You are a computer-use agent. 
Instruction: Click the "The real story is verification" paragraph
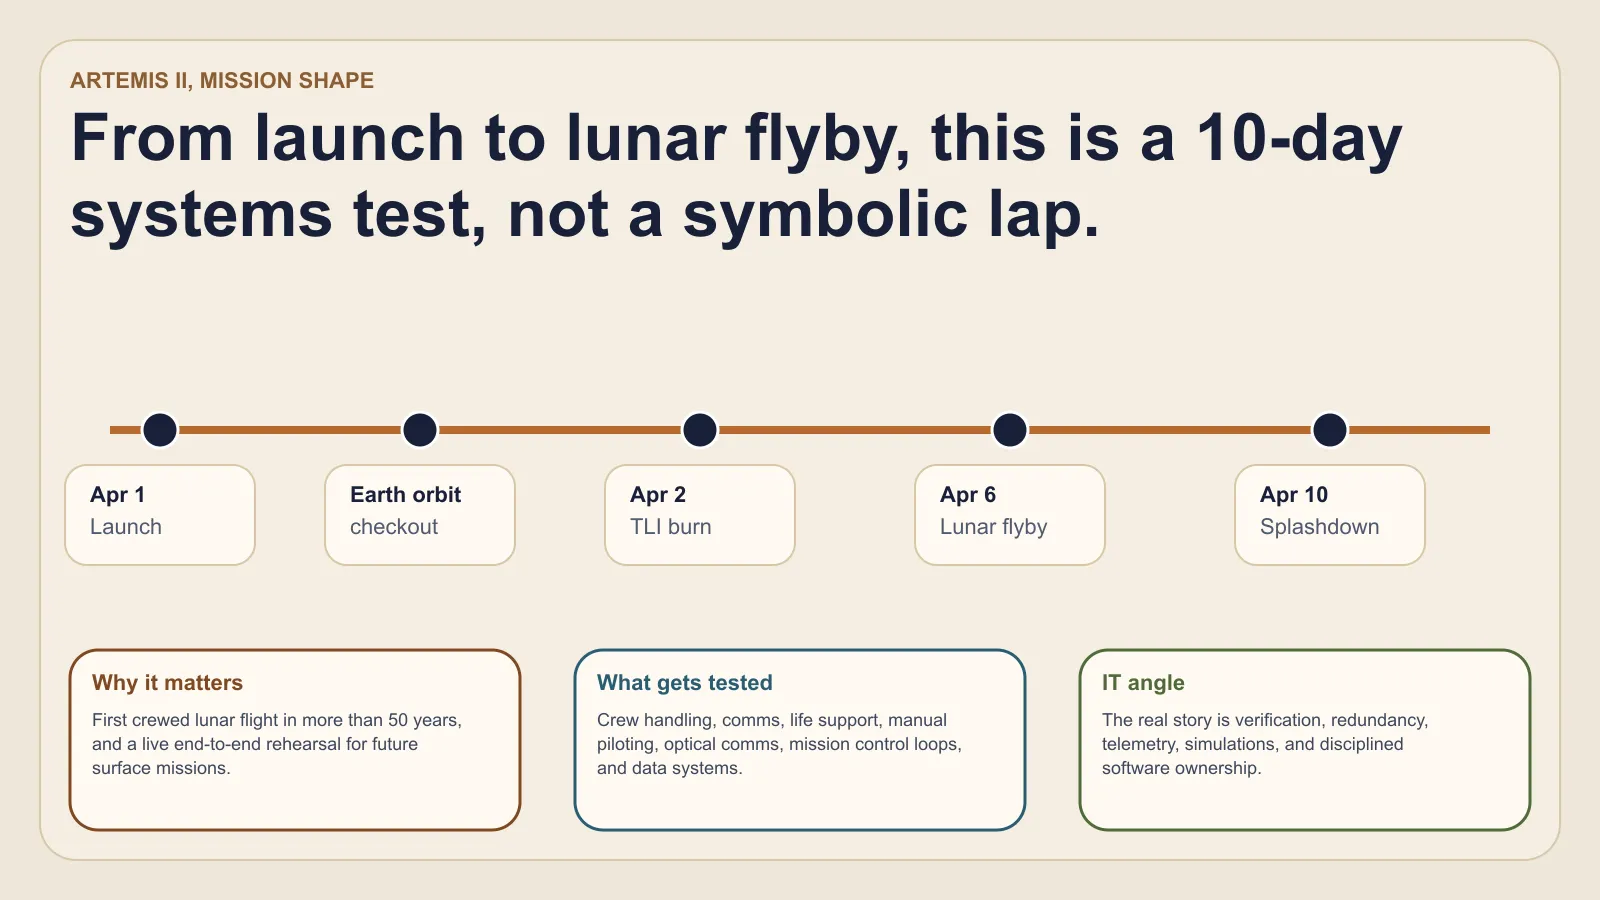pyautogui.click(x=1264, y=744)
